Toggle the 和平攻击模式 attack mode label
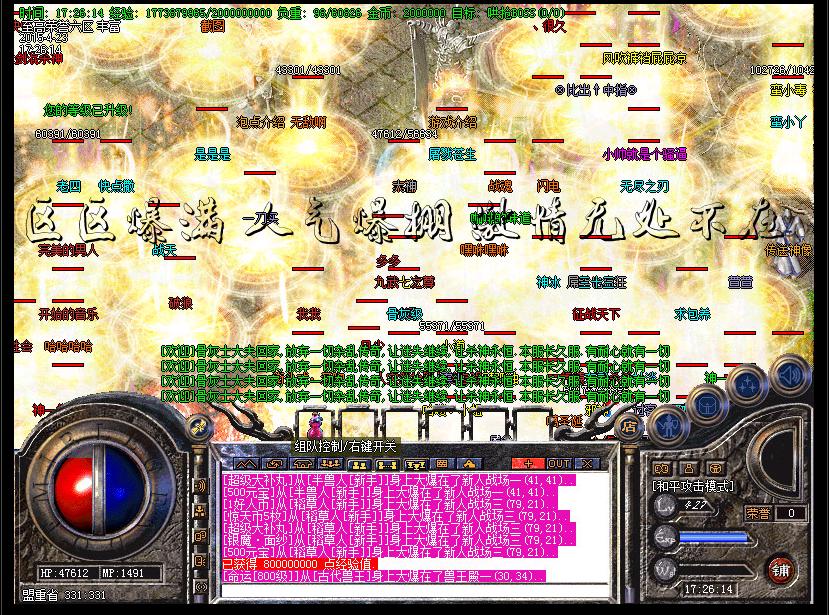 [693, 486]
